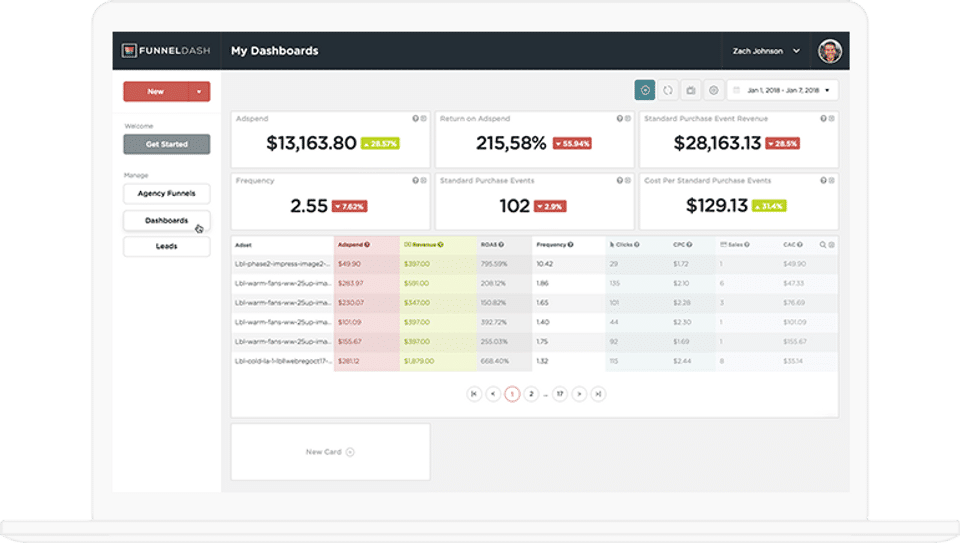The image size is (960, 543).
Task: Go to previous table page
Action: click(493, 394)
